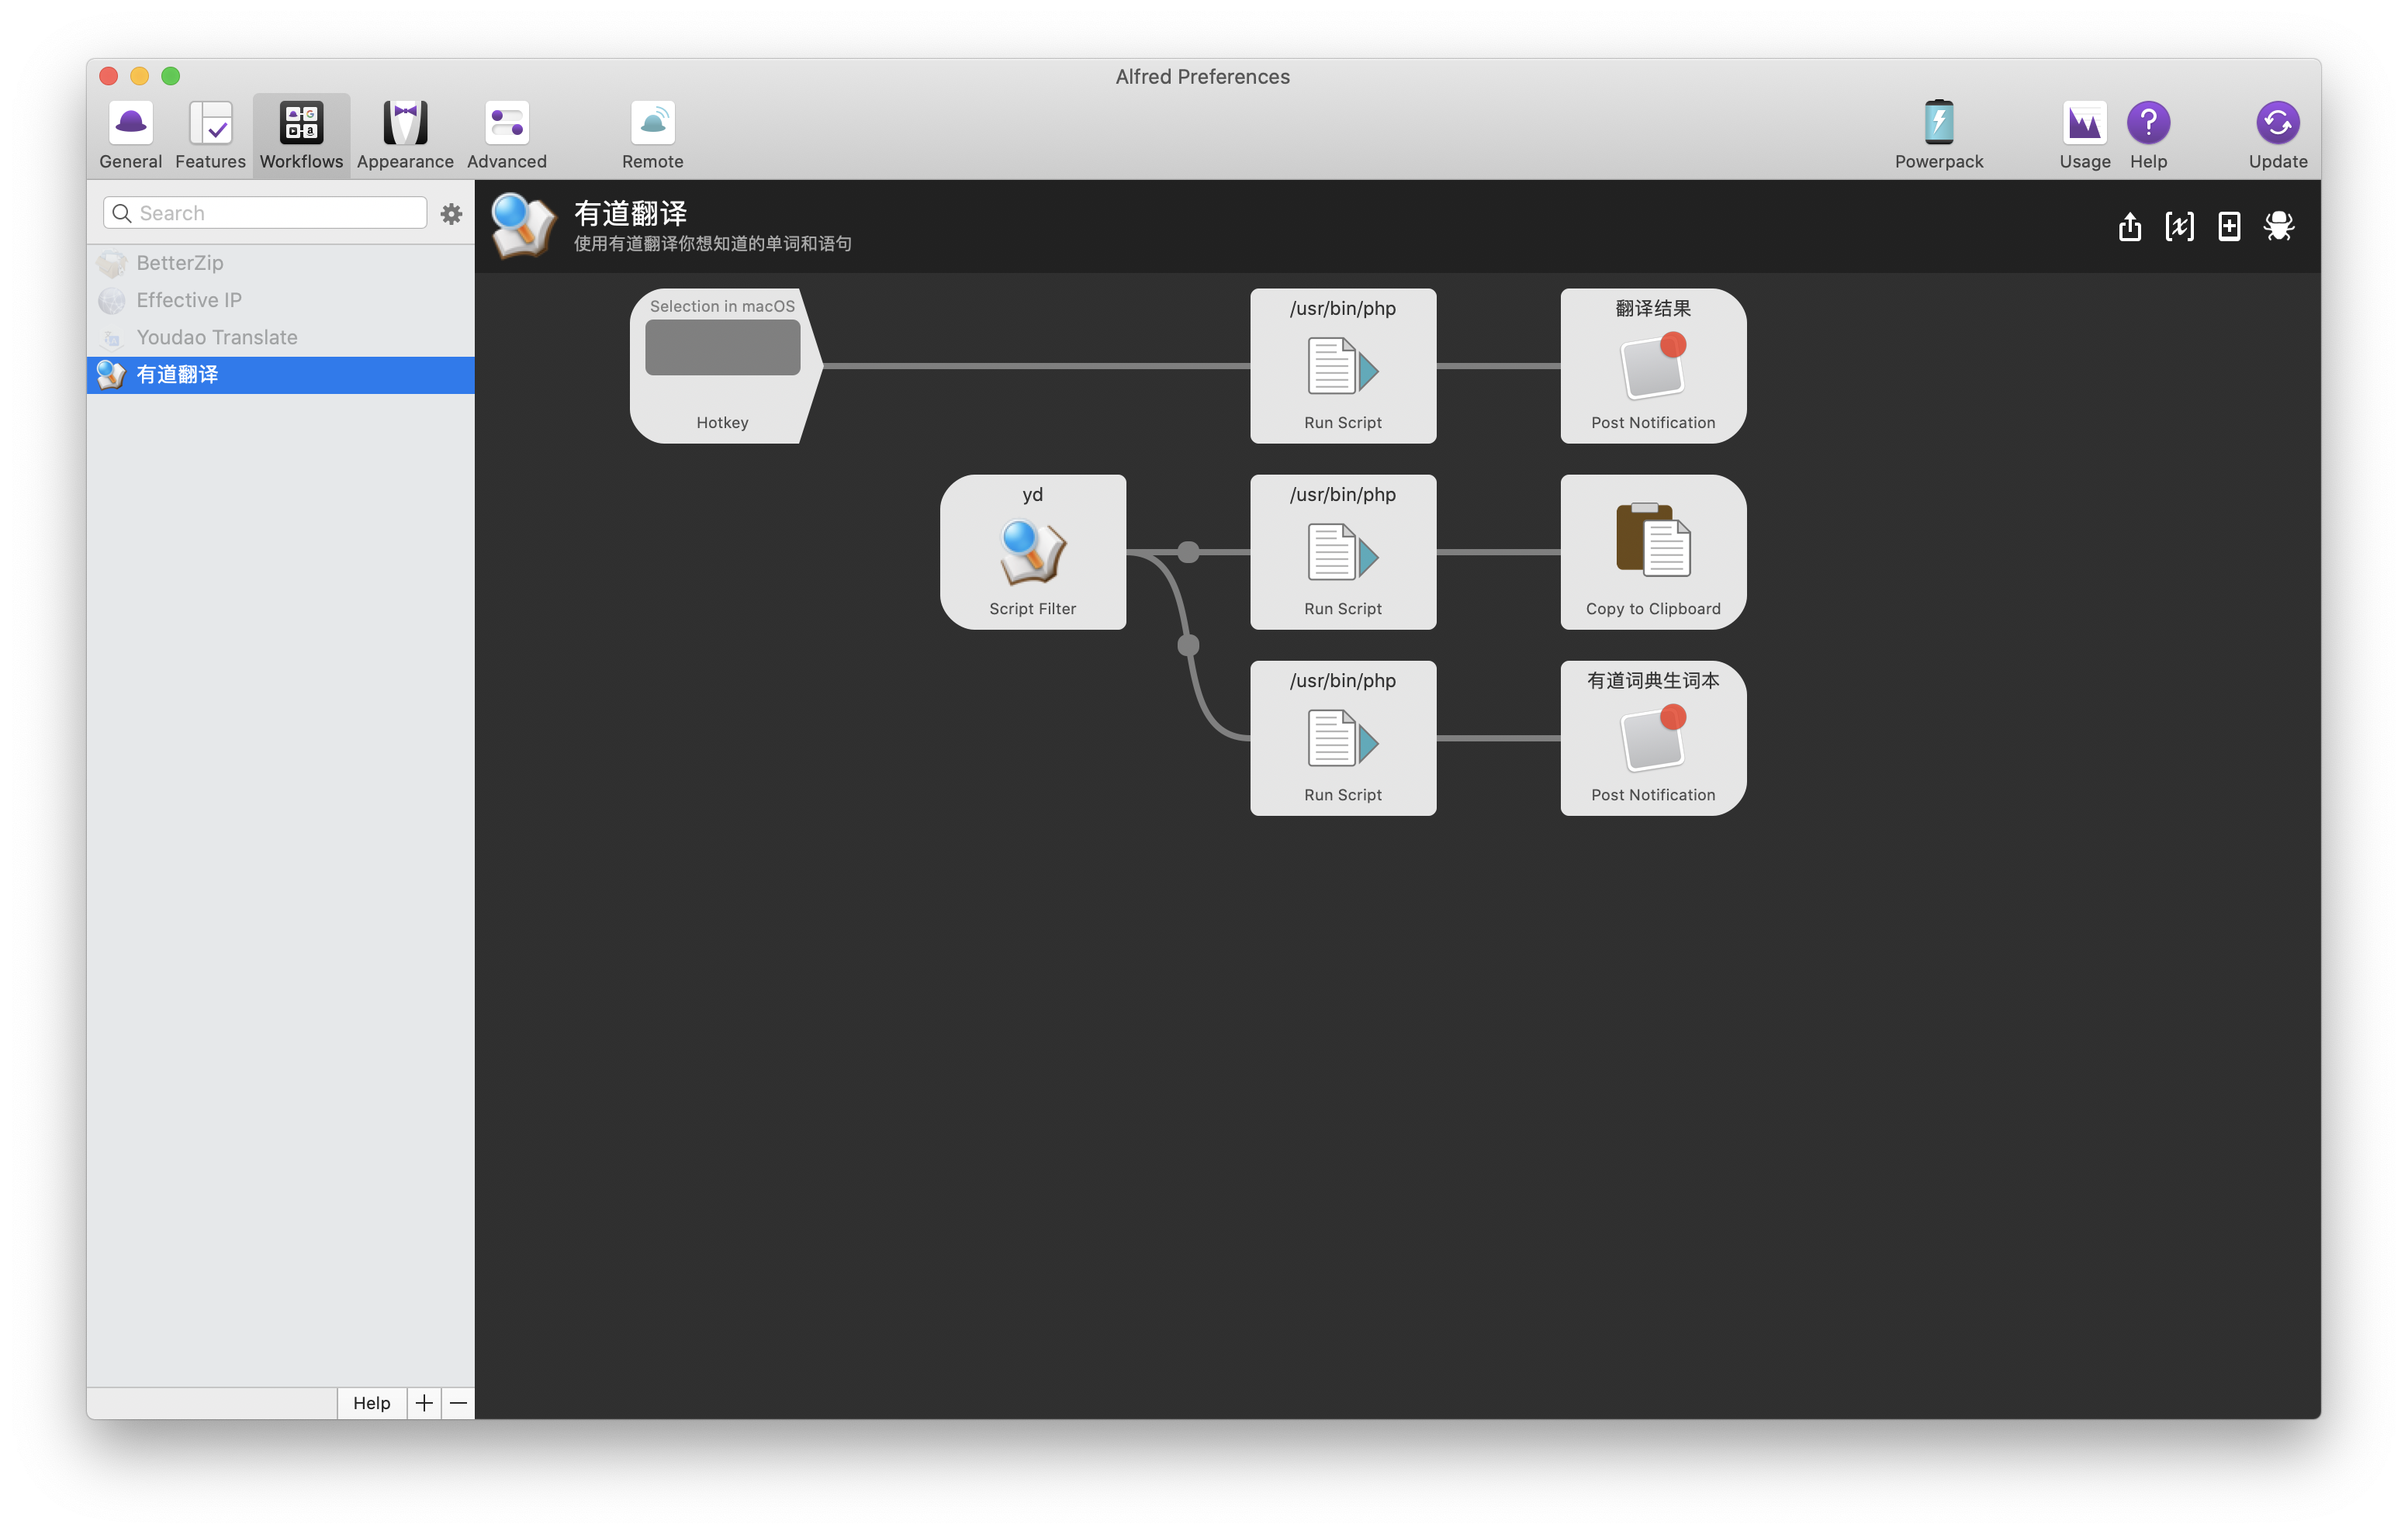Image resolution: width=2408 pixels, height=1534 pixels.
Task: Zoom the window with green button
Action: coord(171,76)
